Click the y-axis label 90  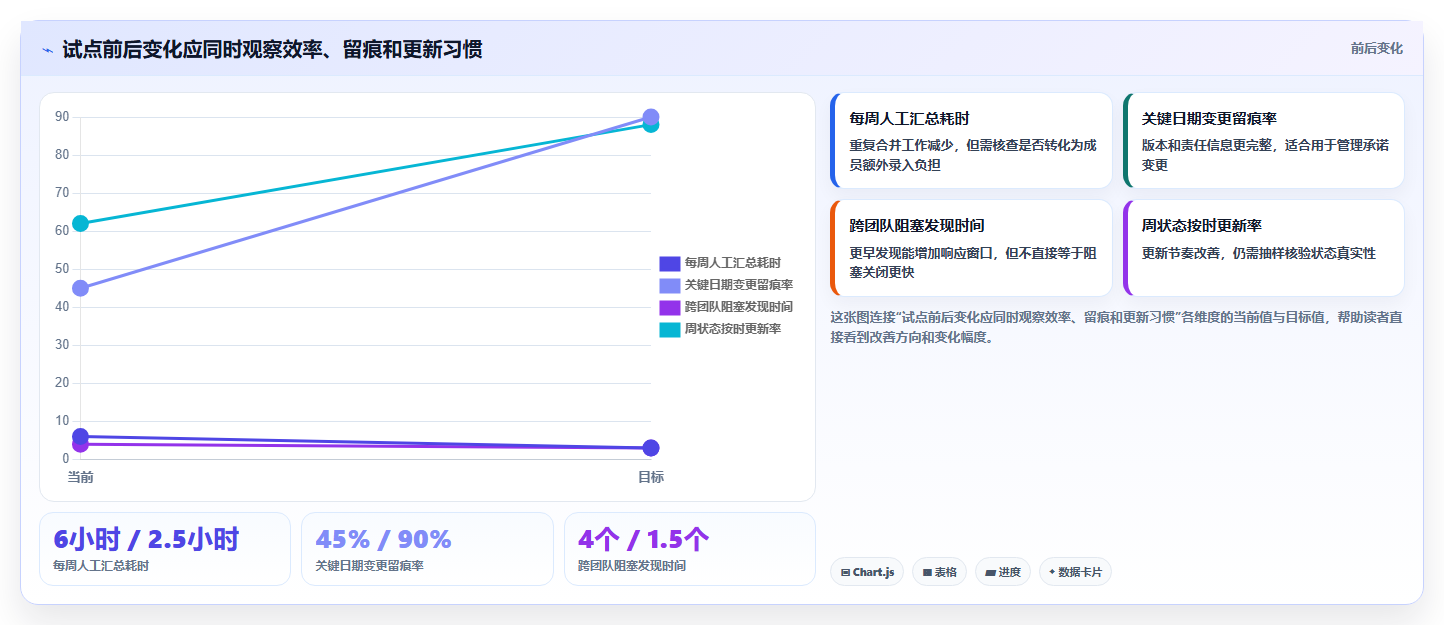coord(62,117)
